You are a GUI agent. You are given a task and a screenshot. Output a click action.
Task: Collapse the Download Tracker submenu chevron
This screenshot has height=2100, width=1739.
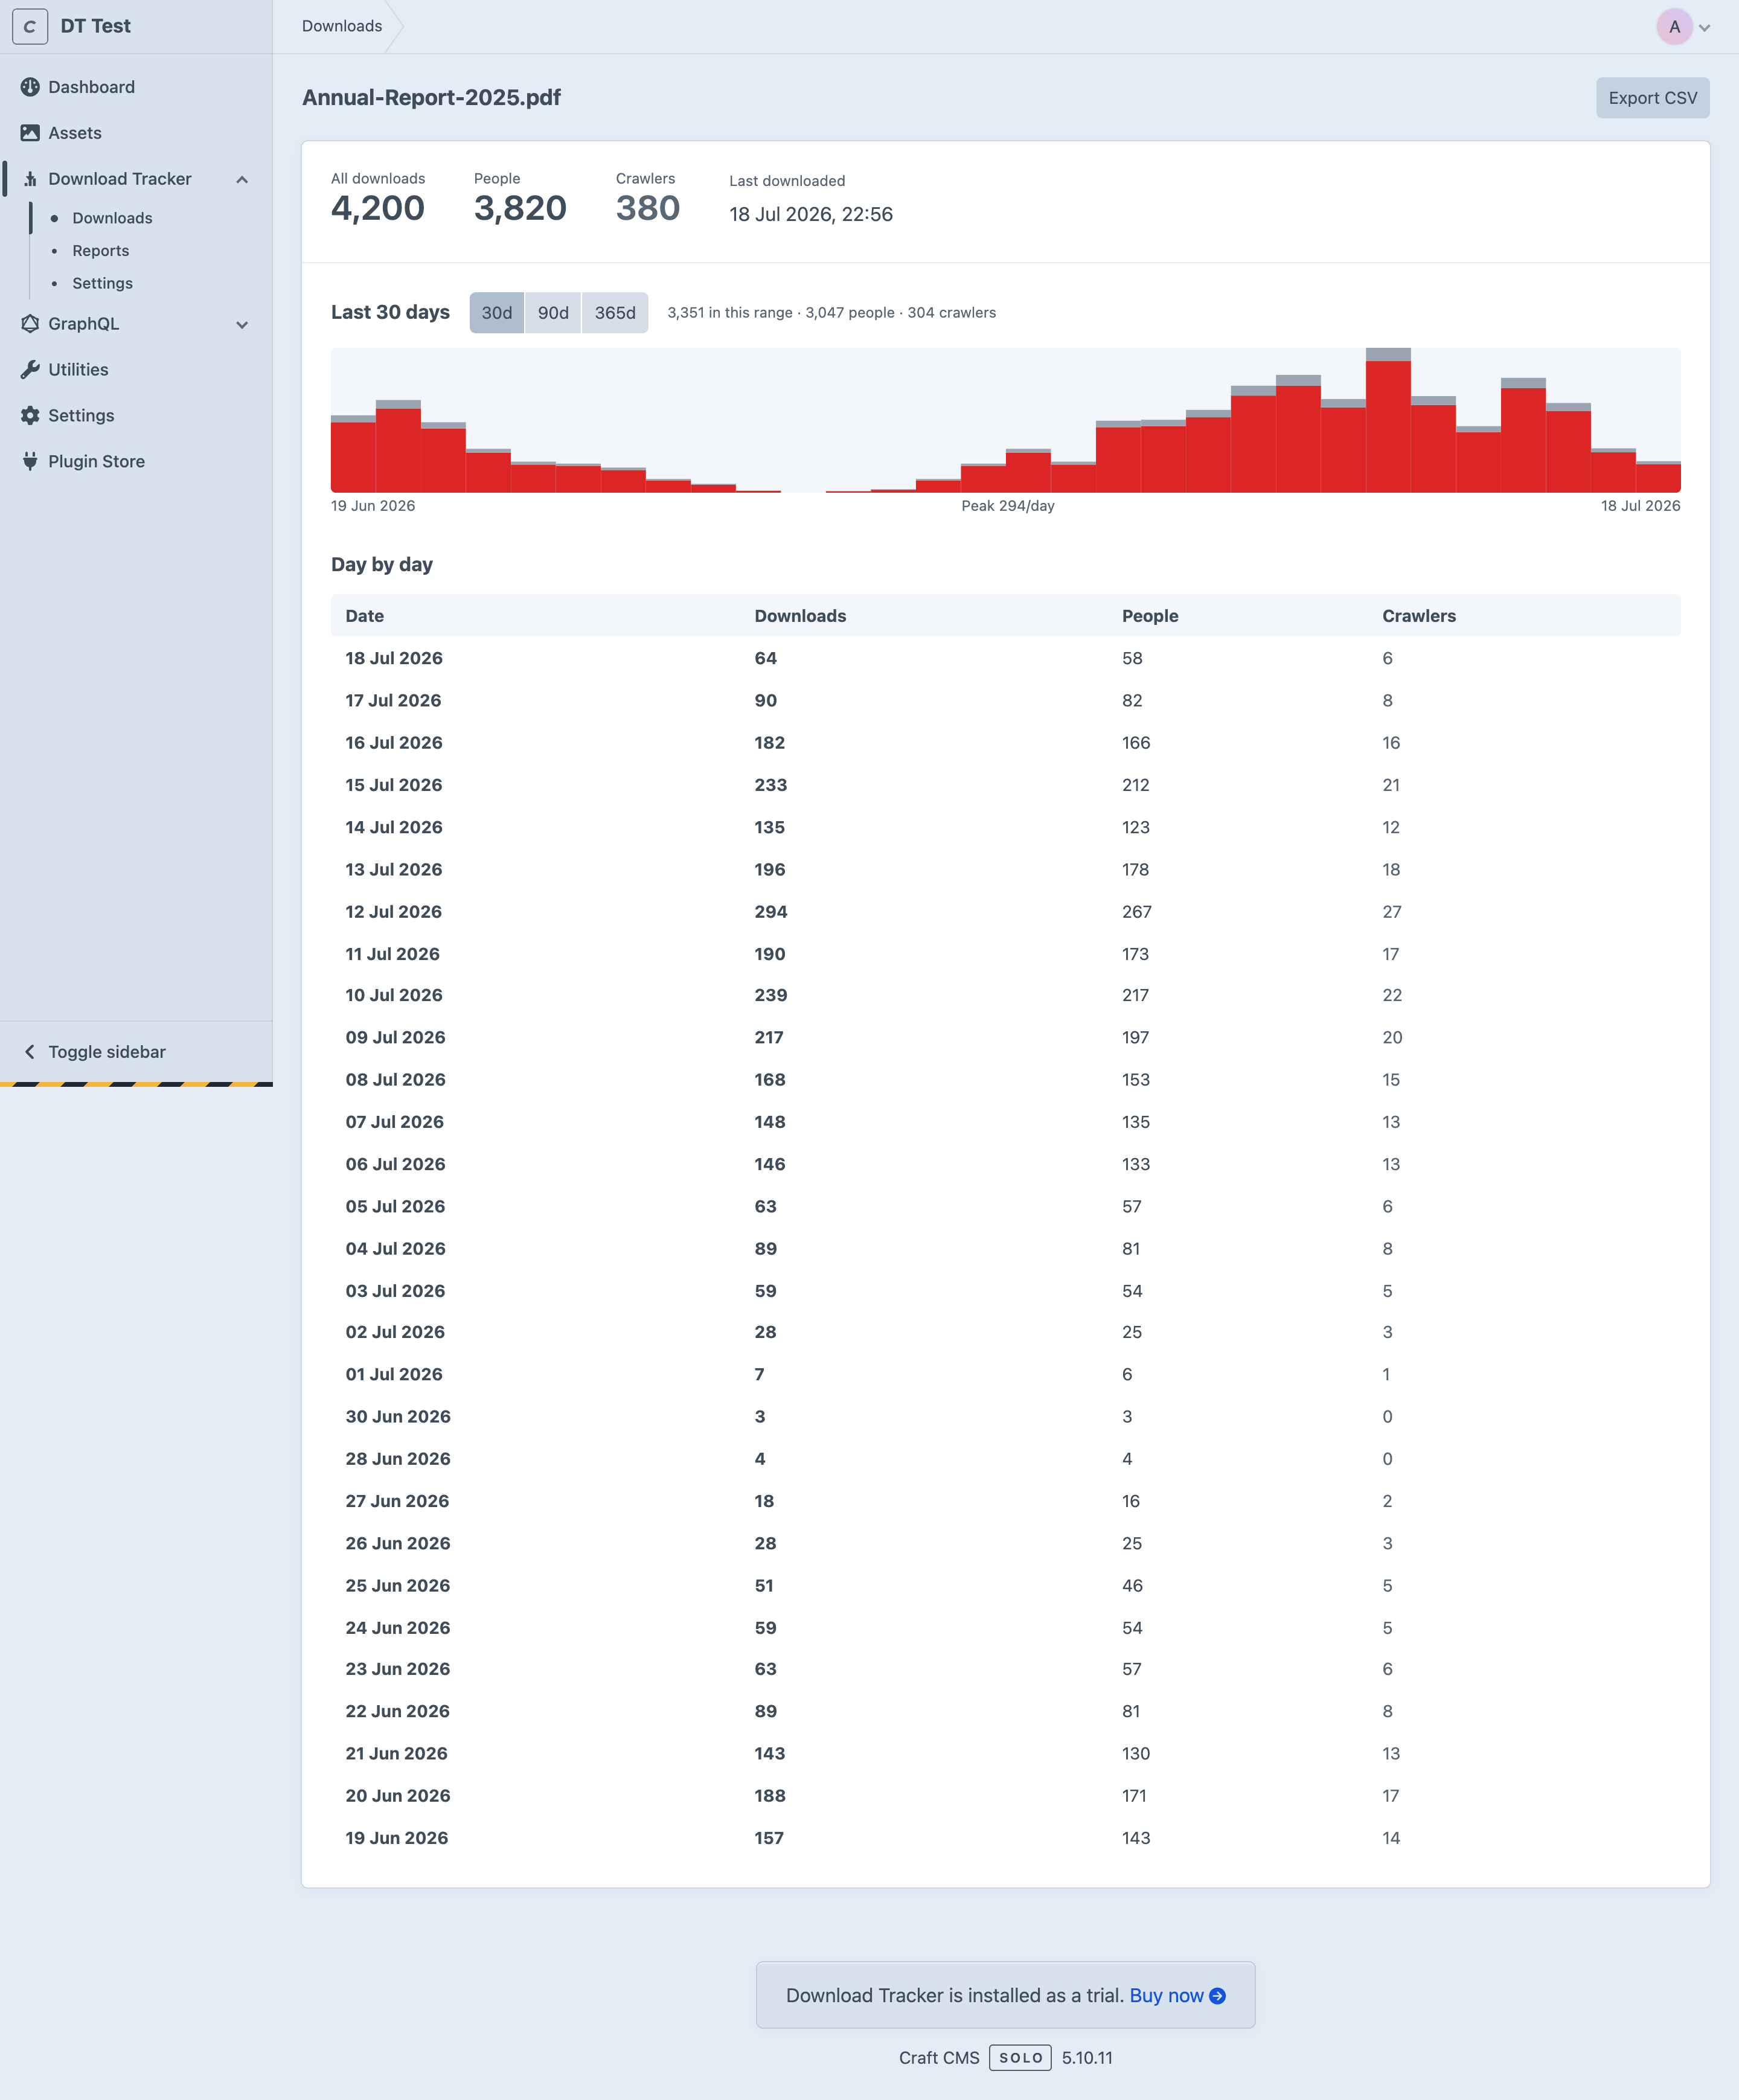[242, 180]
